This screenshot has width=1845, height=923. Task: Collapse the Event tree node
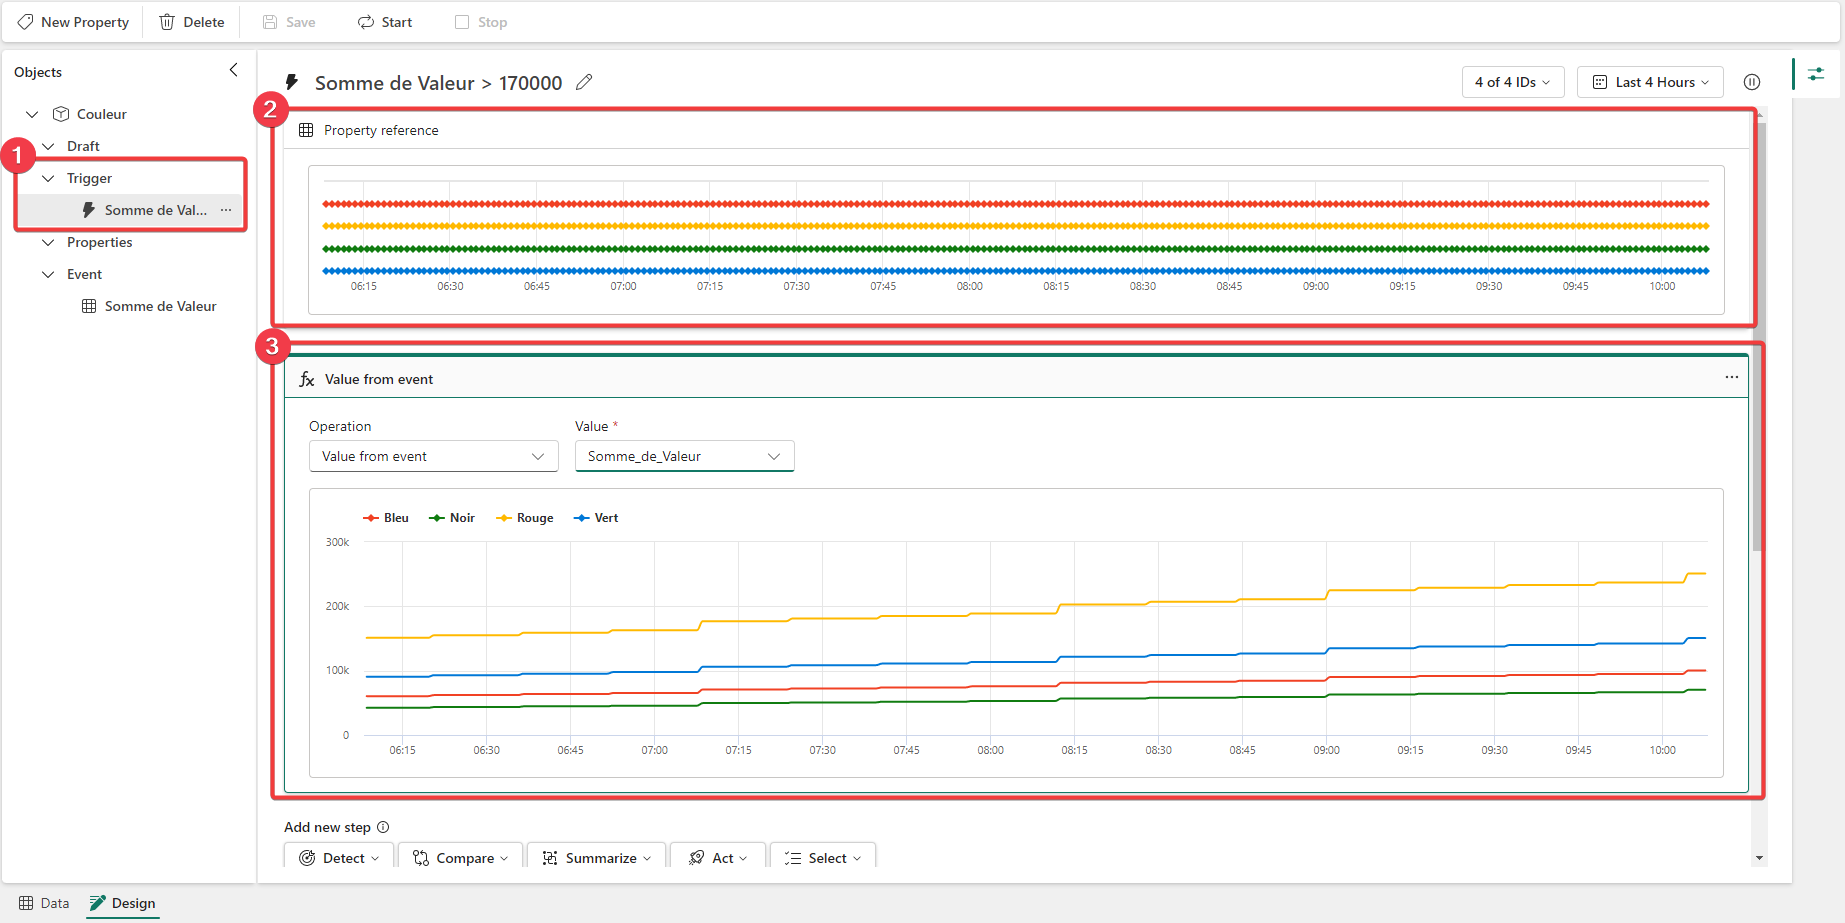(48, 274)
